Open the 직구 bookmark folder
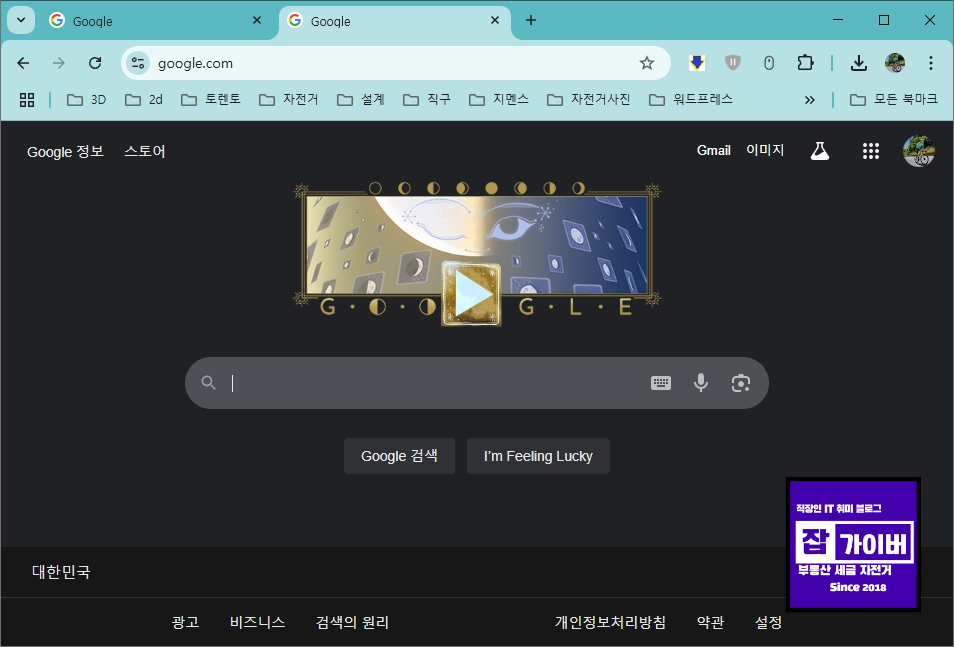954x647 pixels. click(427, 99)
